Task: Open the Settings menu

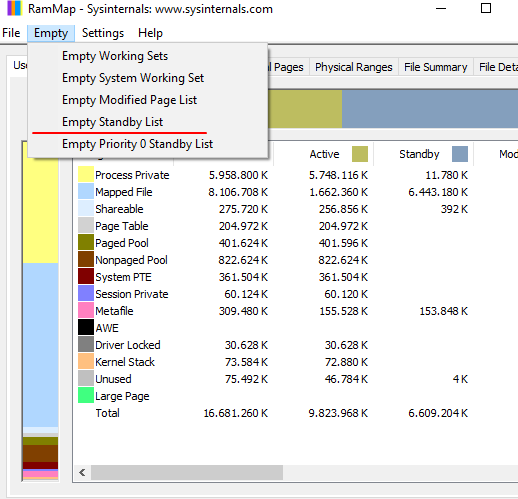Action: click(103, 33)
